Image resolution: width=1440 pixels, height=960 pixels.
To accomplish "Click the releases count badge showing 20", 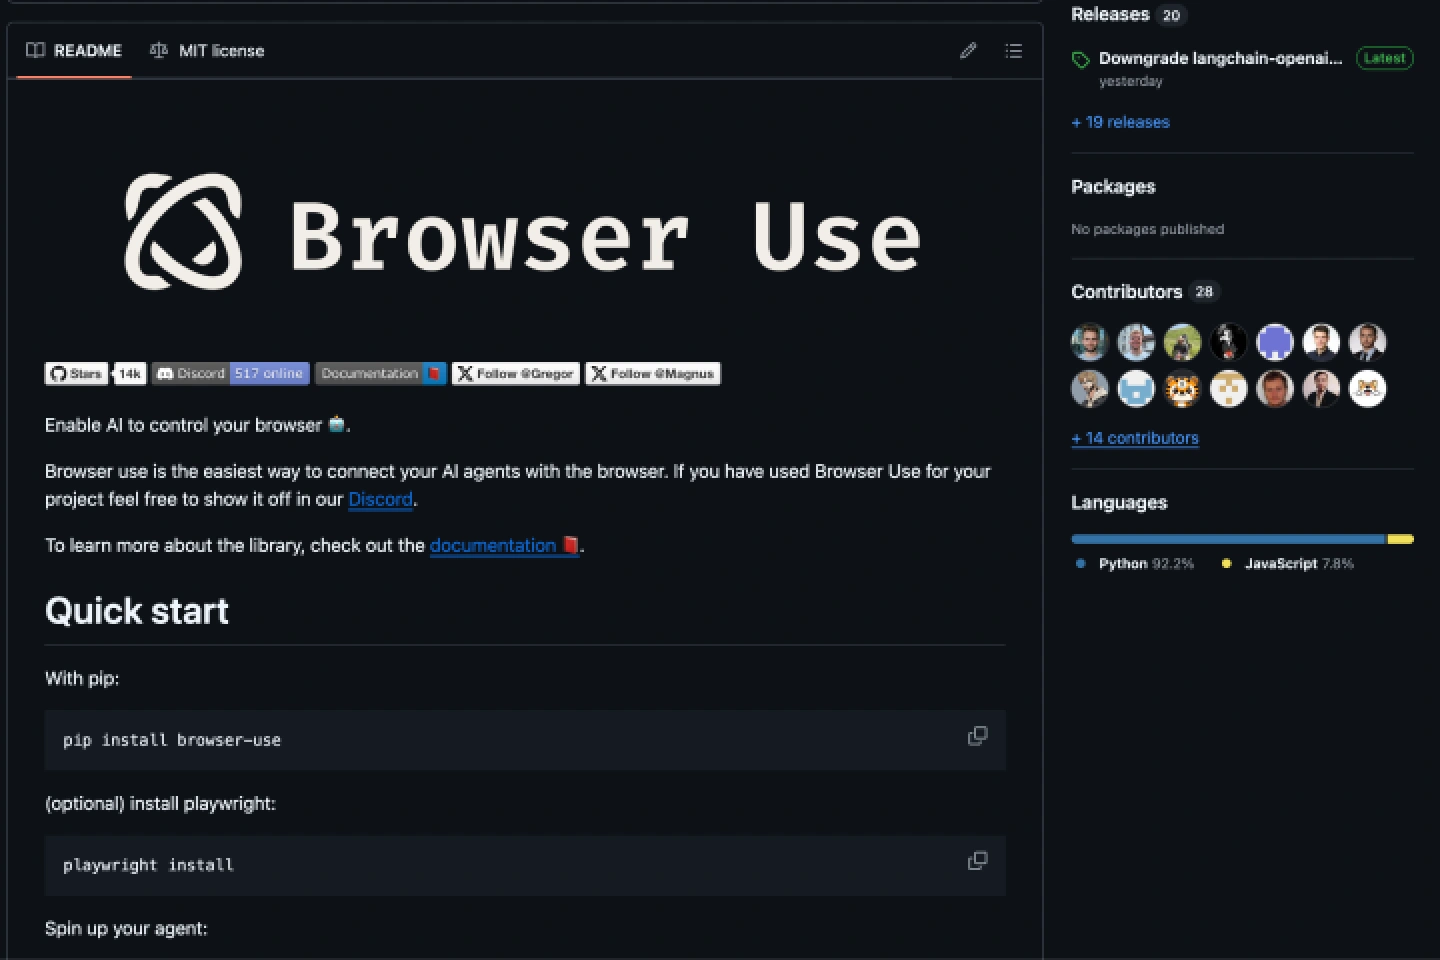I will click(1171, 15).
